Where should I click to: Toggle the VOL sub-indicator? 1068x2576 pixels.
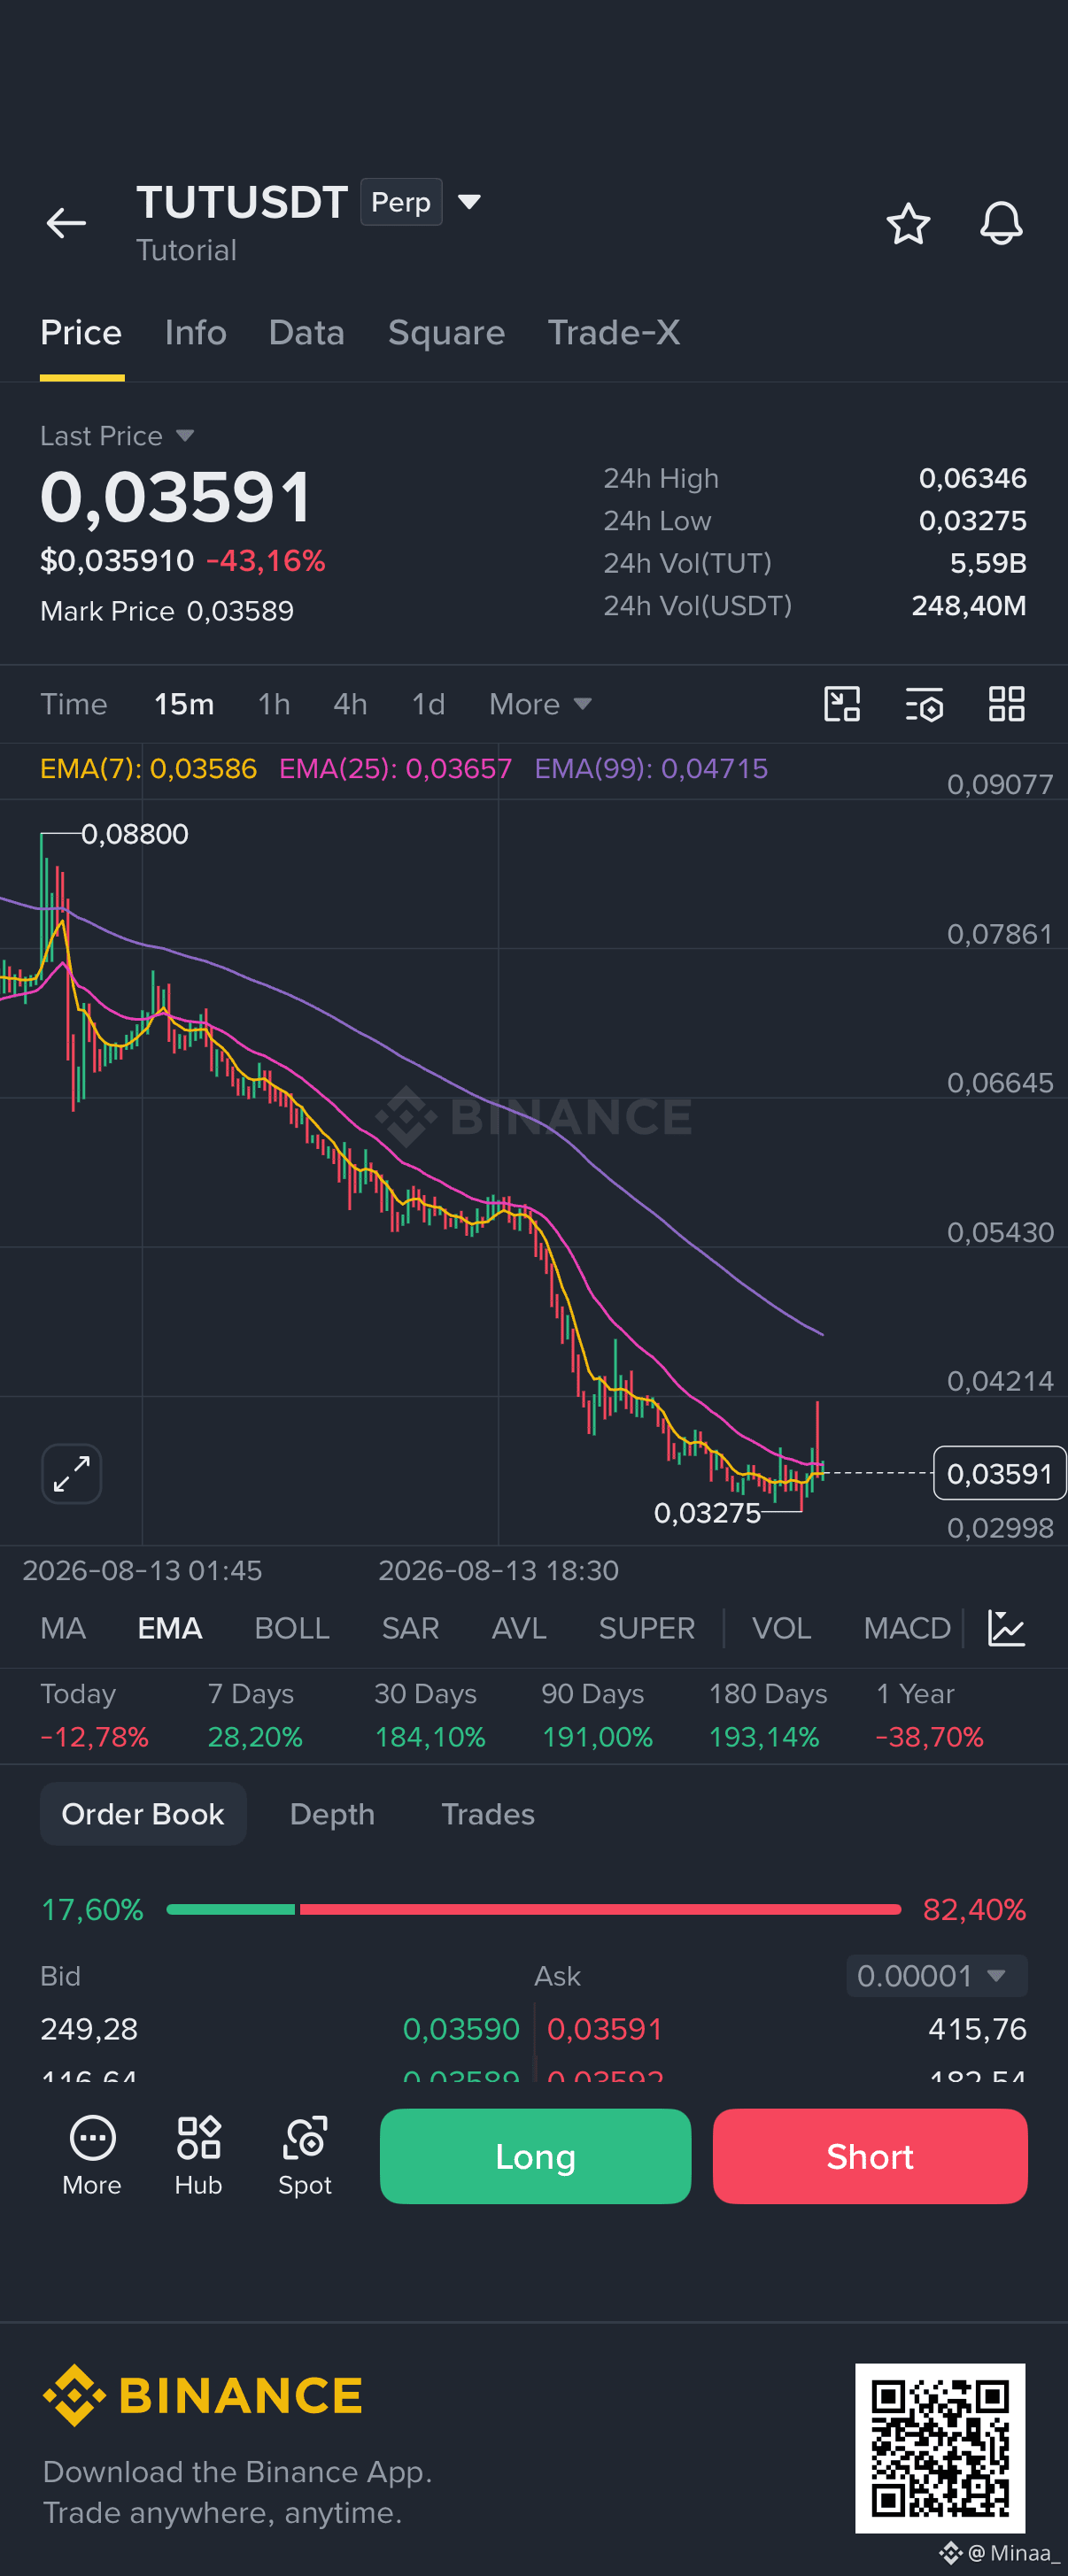point(781,1628)
